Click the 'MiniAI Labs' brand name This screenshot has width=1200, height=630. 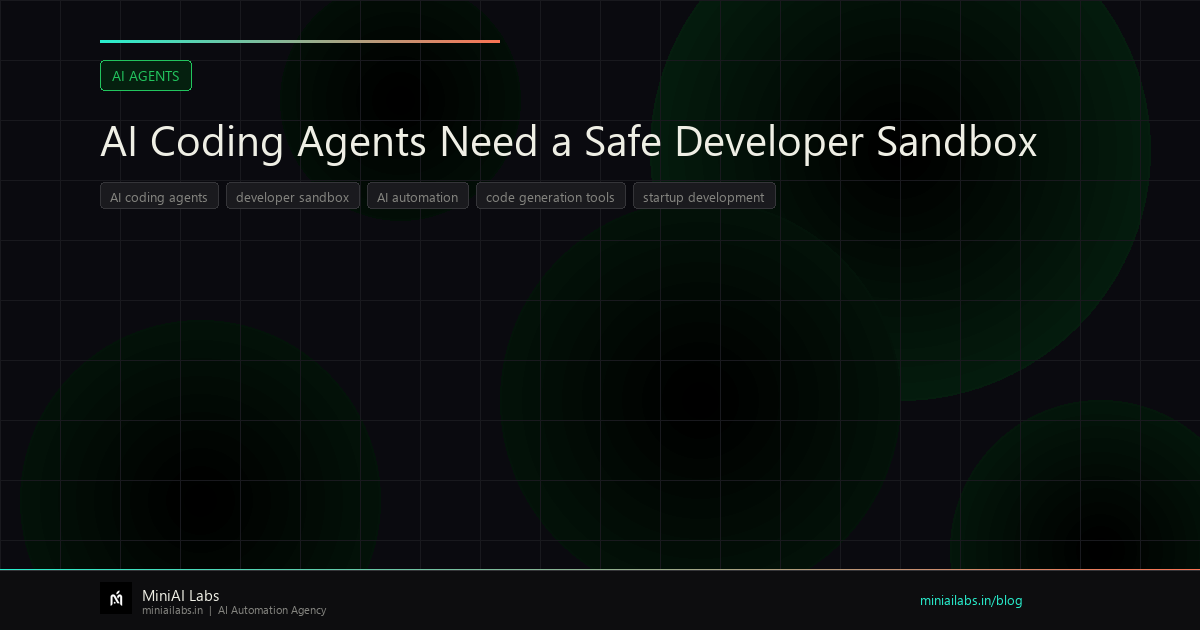coord(181,596)
